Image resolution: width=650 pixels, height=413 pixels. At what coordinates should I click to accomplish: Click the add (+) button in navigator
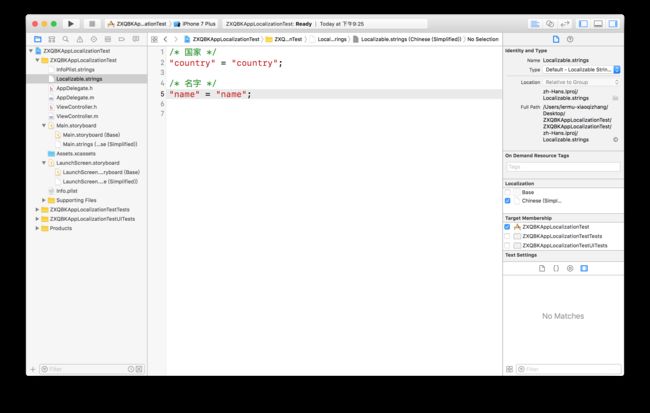pos(33,369)
